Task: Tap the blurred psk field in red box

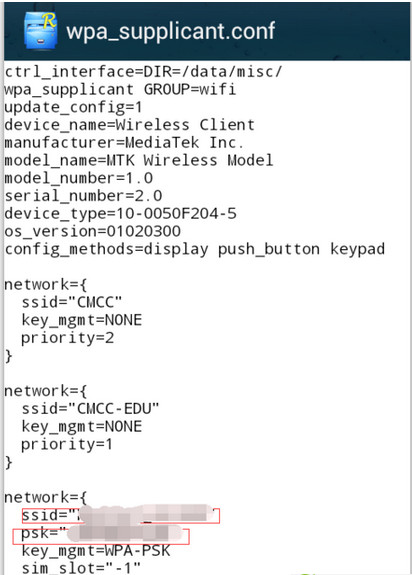Action: coord(101,536)
